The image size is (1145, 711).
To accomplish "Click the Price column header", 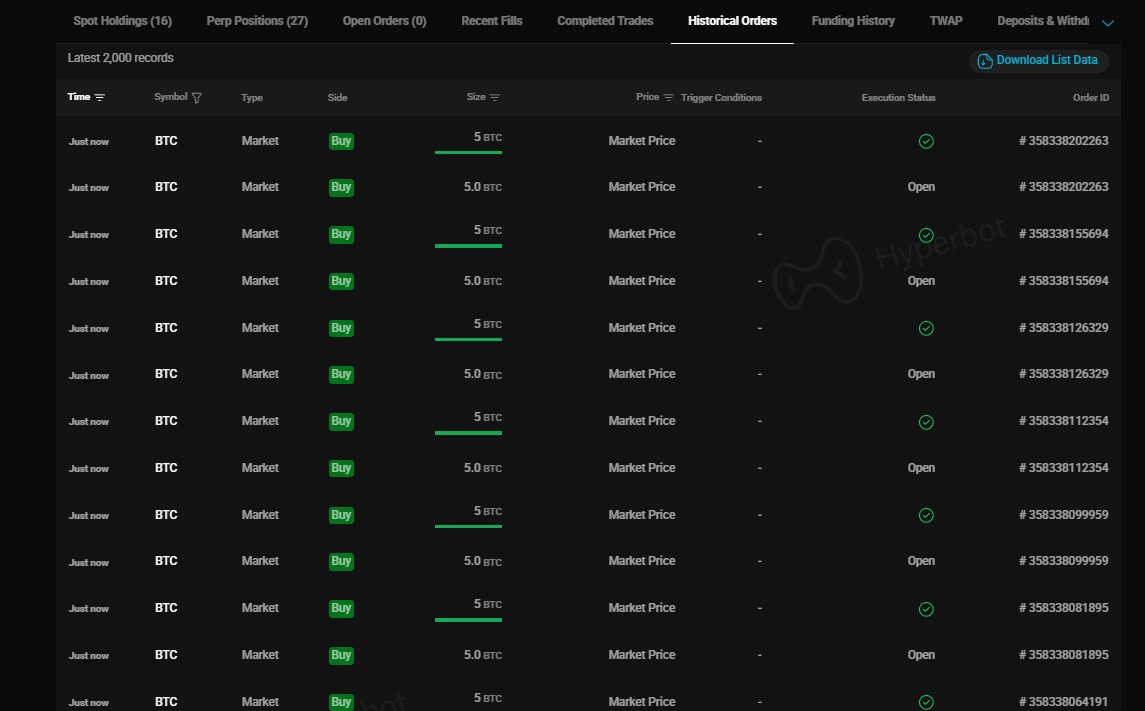I will pos(648,97).
